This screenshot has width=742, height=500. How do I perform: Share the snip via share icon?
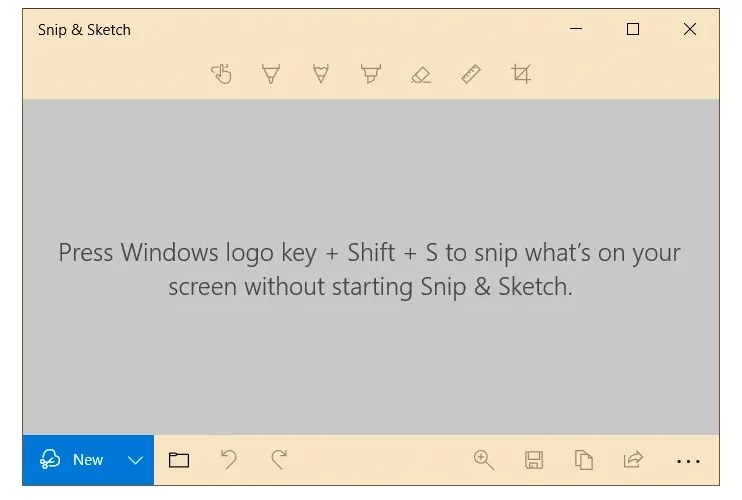pos(633,459)
